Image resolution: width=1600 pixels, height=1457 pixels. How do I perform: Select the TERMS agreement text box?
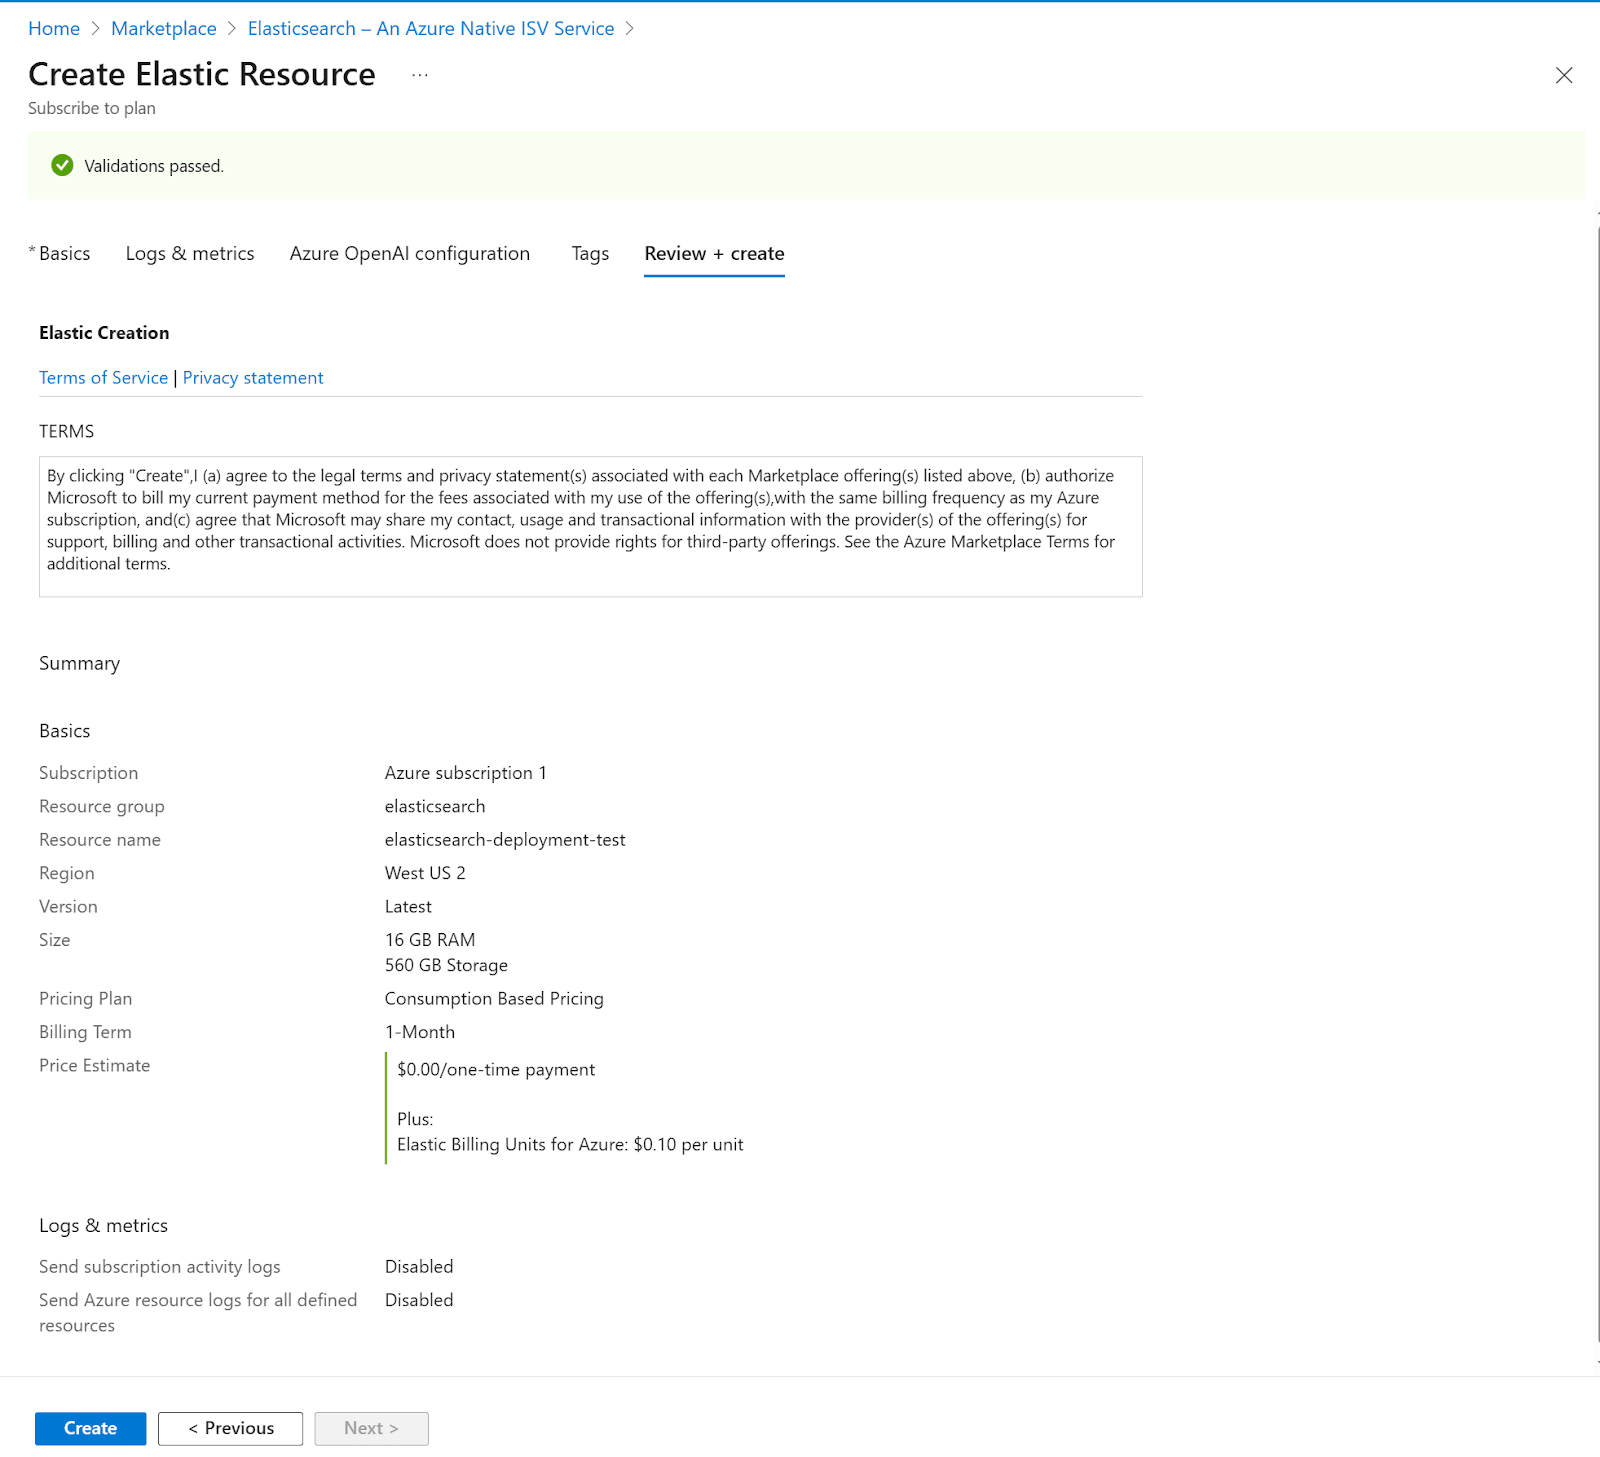(590, 526)
